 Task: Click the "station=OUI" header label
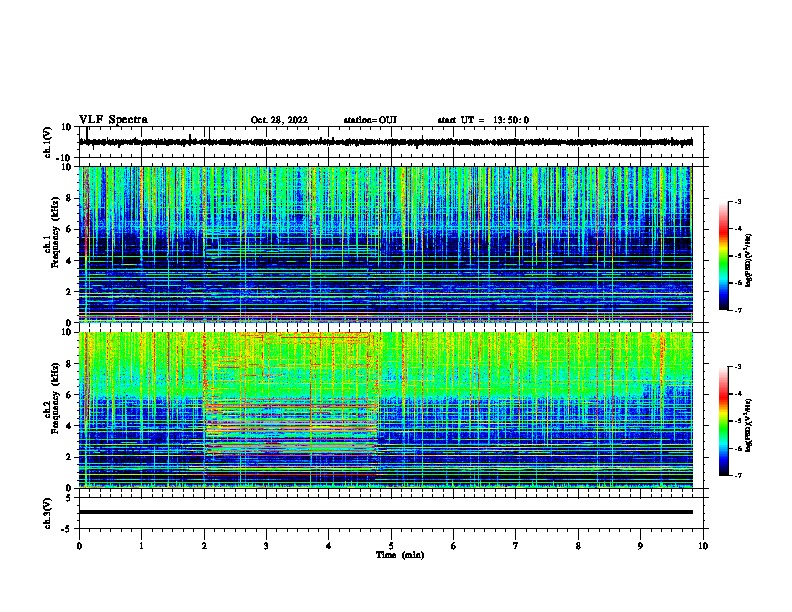click(370, 120)
